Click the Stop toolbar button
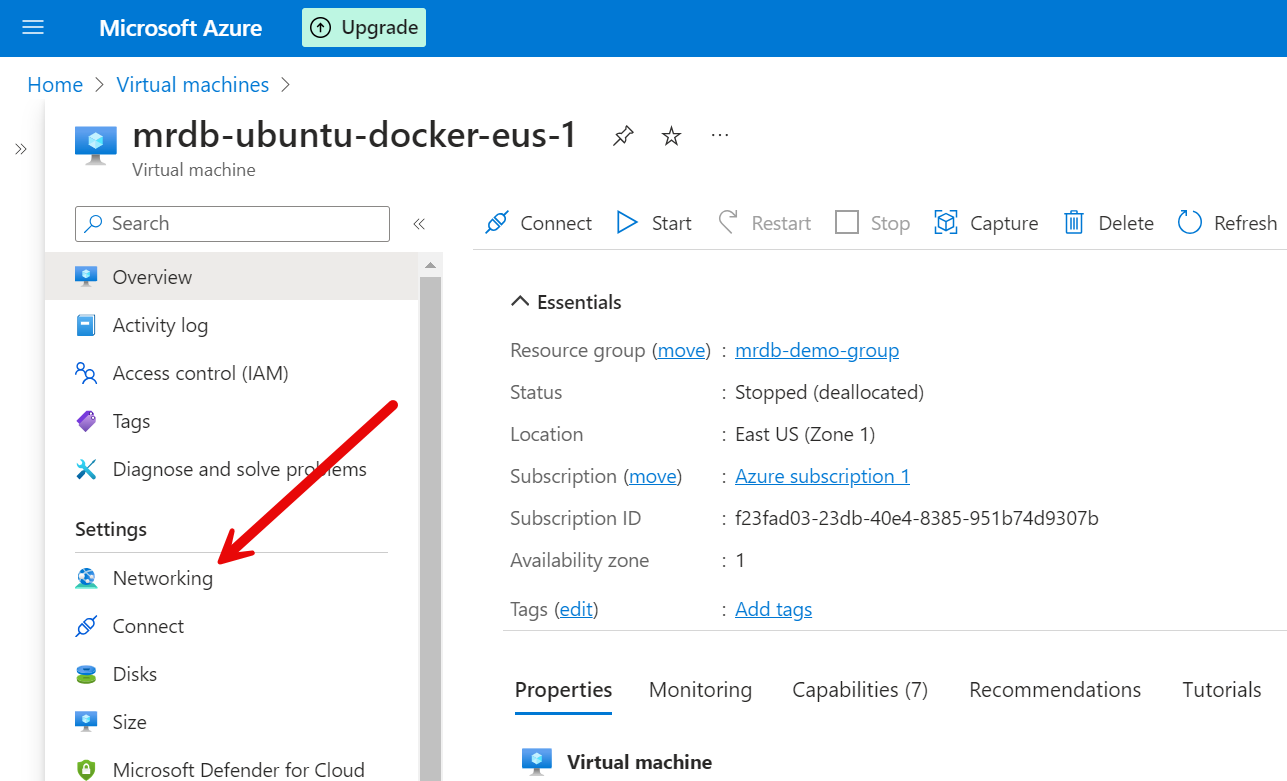The image size is (1287, 781). (x=872, y=223)
